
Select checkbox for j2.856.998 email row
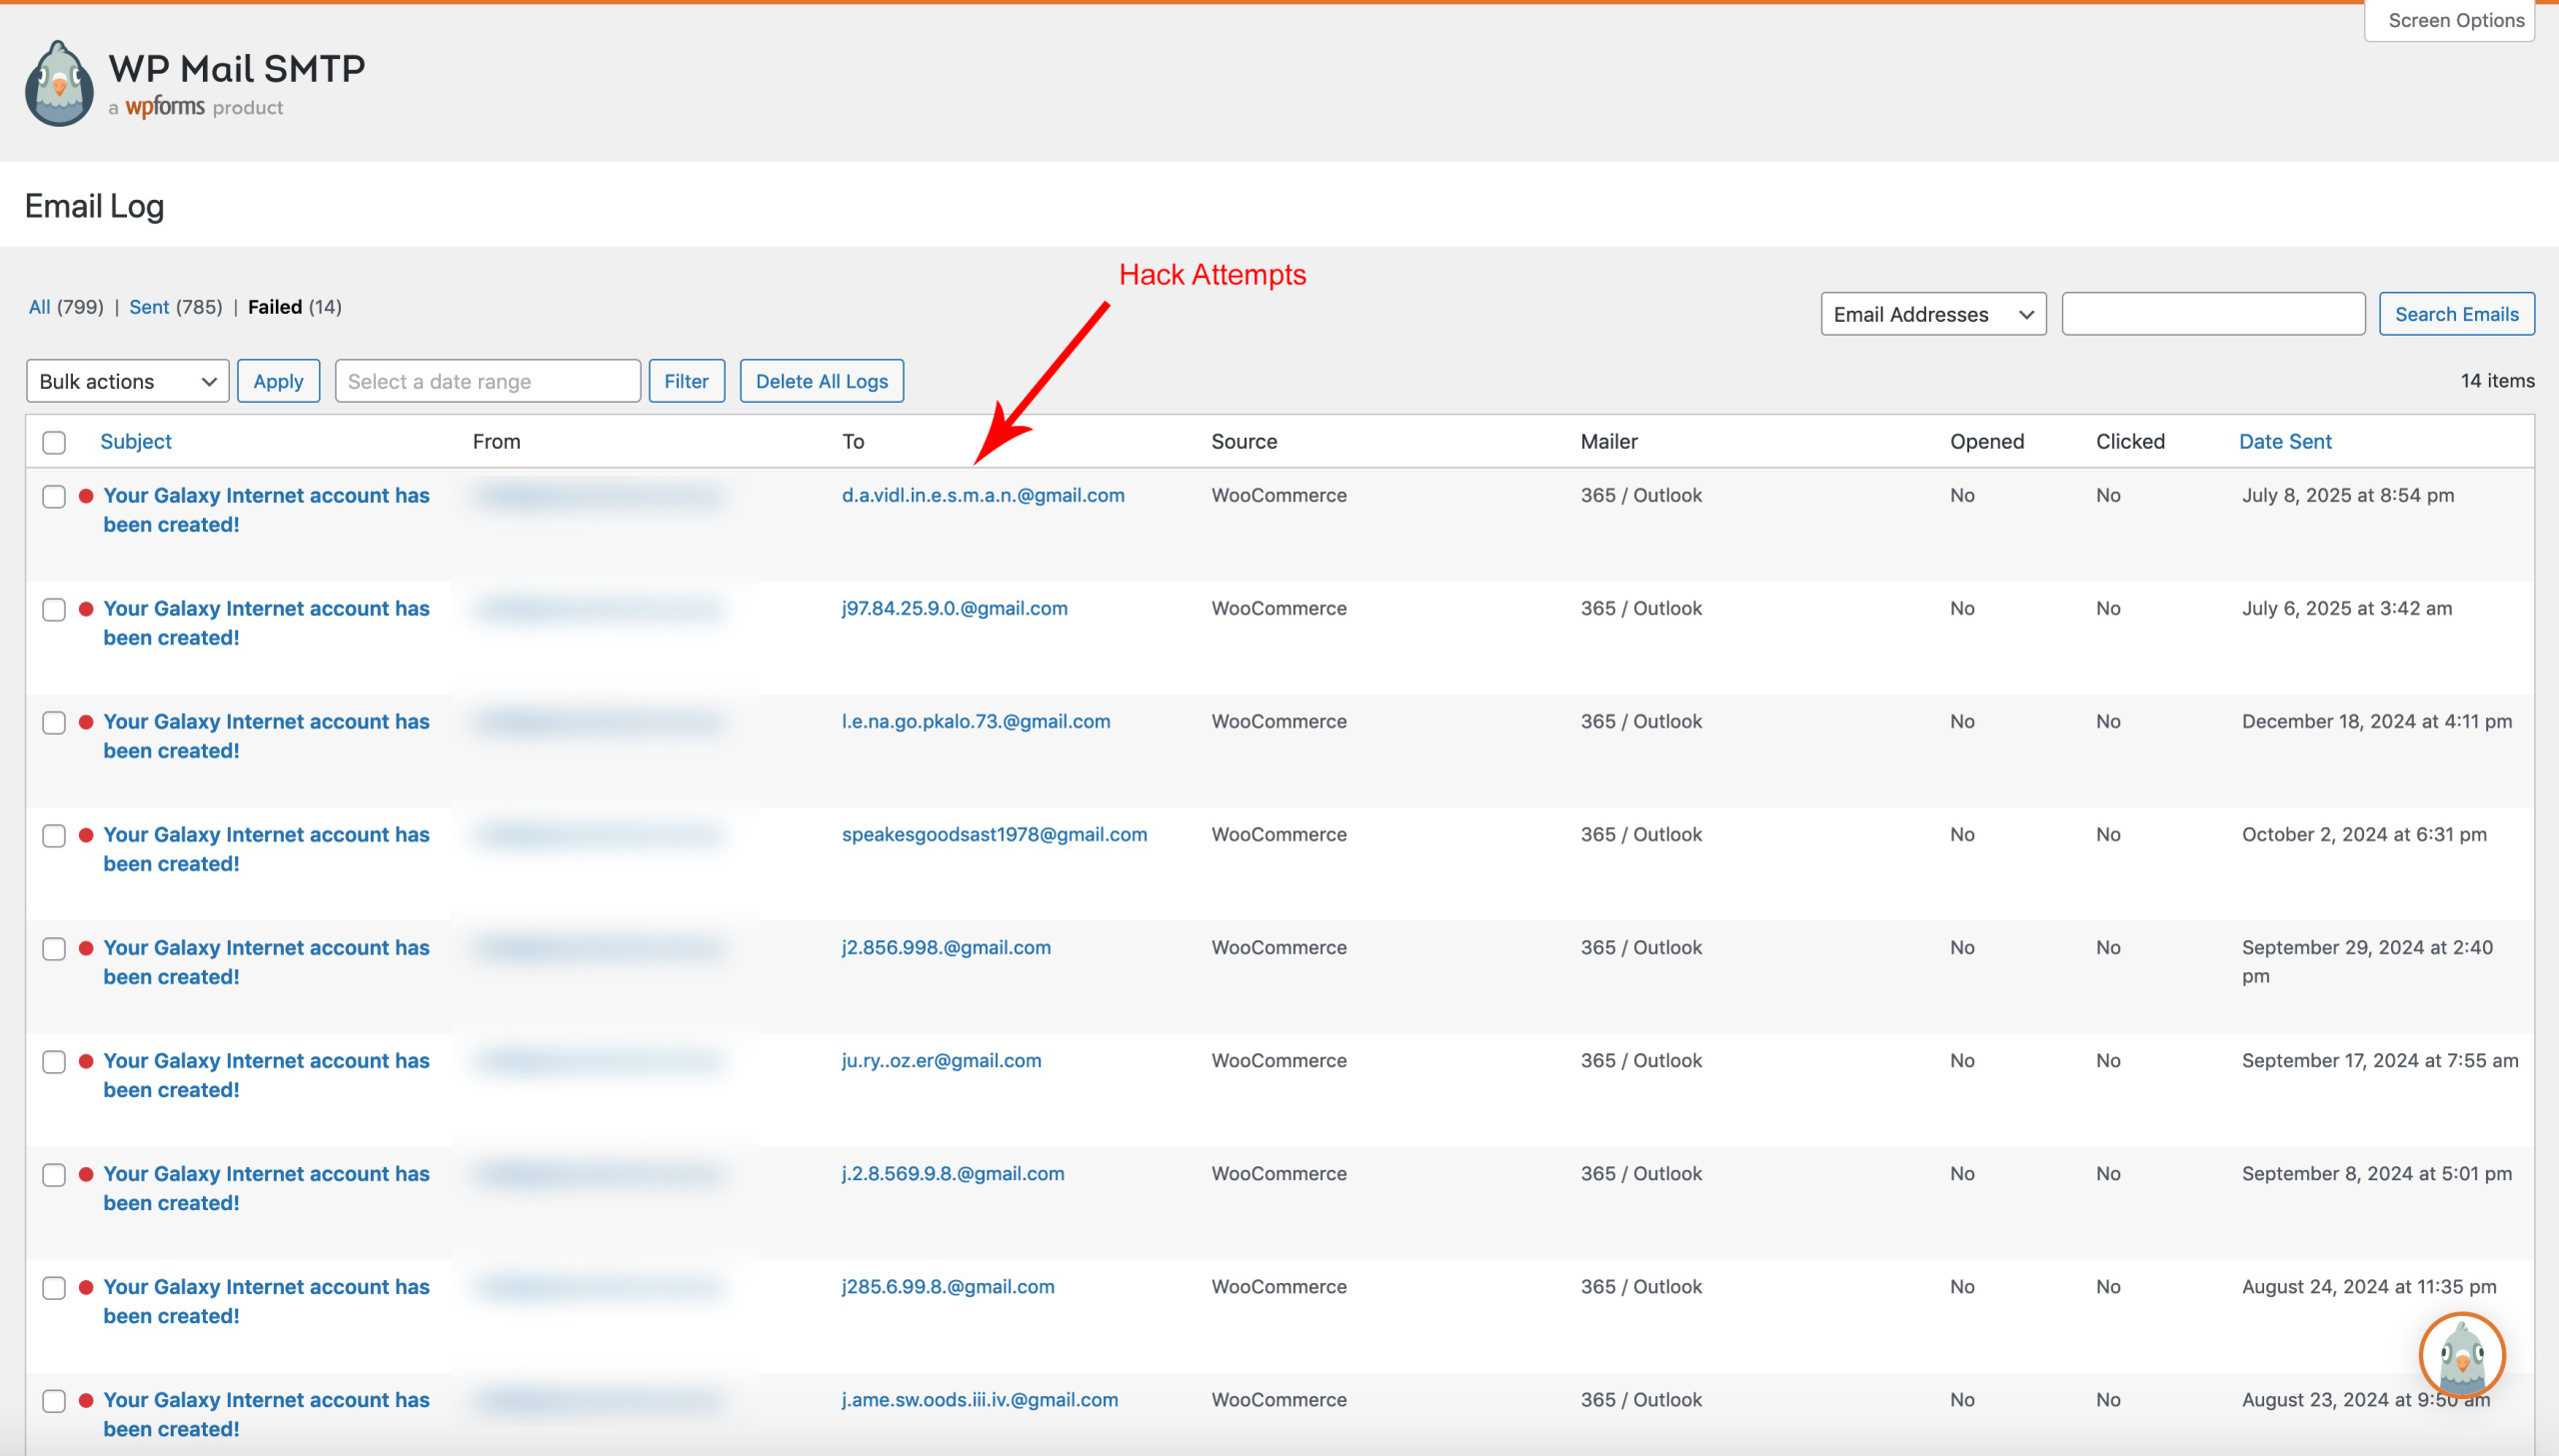[54, 949]
